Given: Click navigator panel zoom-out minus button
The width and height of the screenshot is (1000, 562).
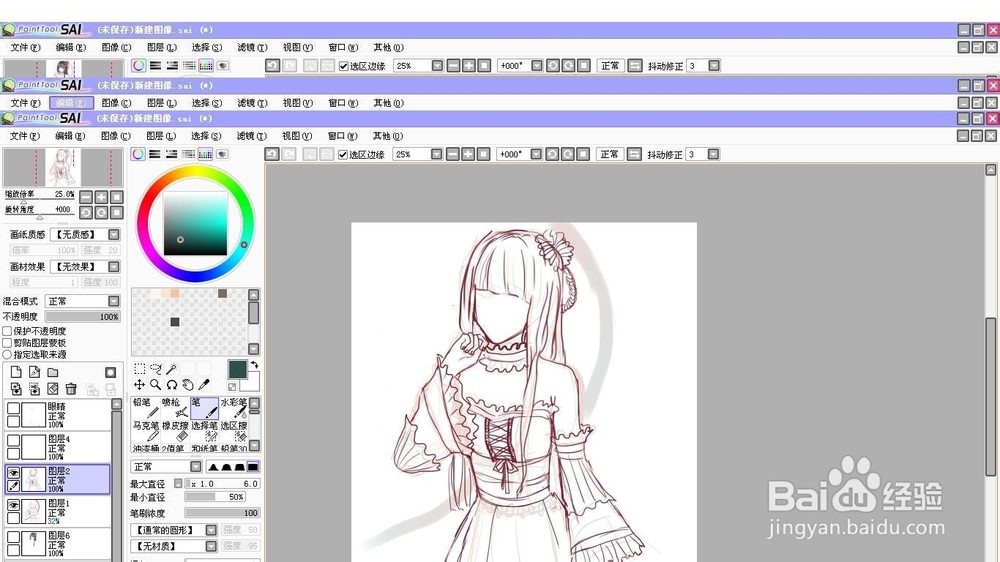Looking at the screenshot, I should coord(86,197).
